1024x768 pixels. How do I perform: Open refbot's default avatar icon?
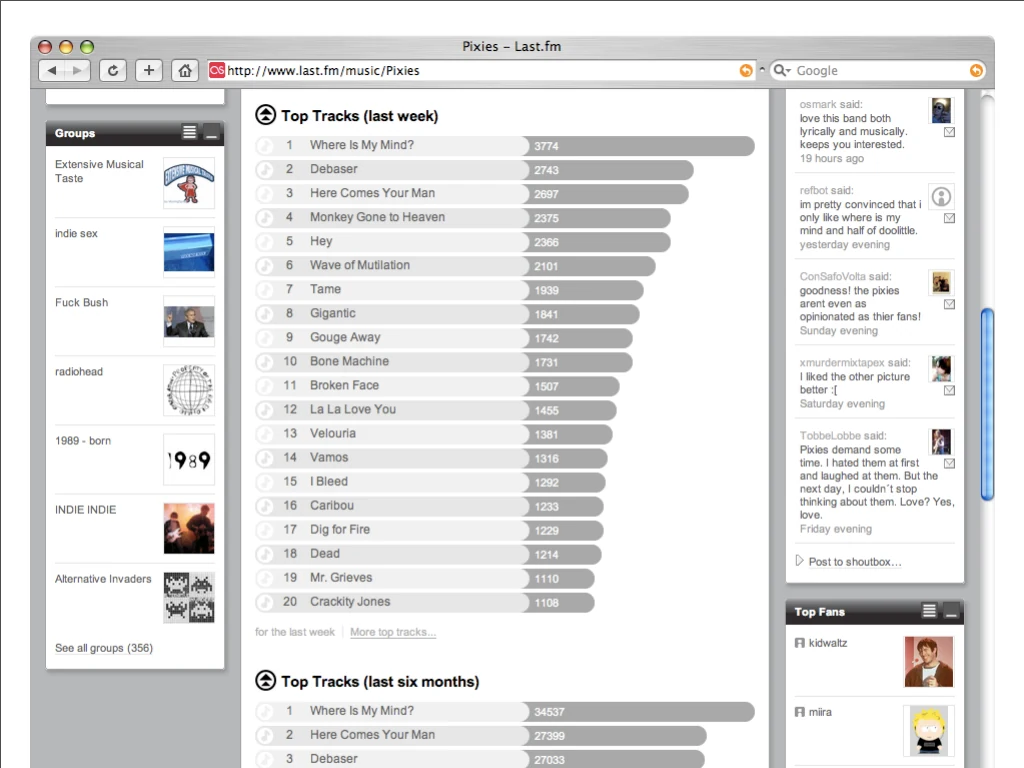tap(941, 197)
